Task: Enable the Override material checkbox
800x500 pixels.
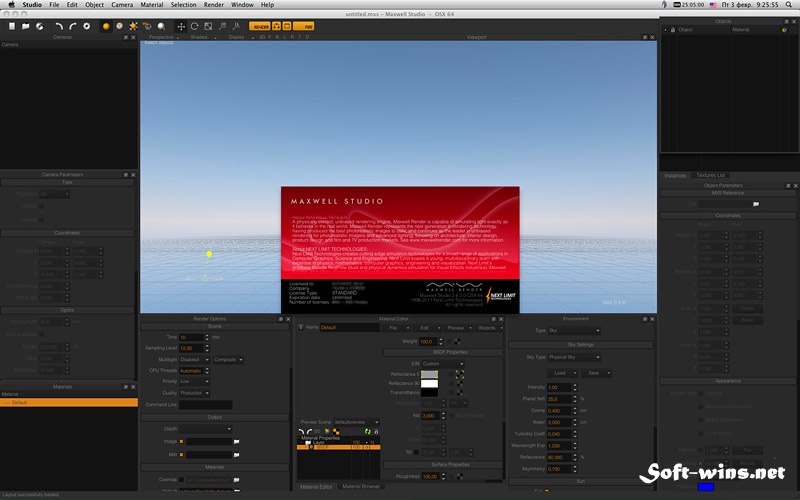Action: click(x=181, y=480)
